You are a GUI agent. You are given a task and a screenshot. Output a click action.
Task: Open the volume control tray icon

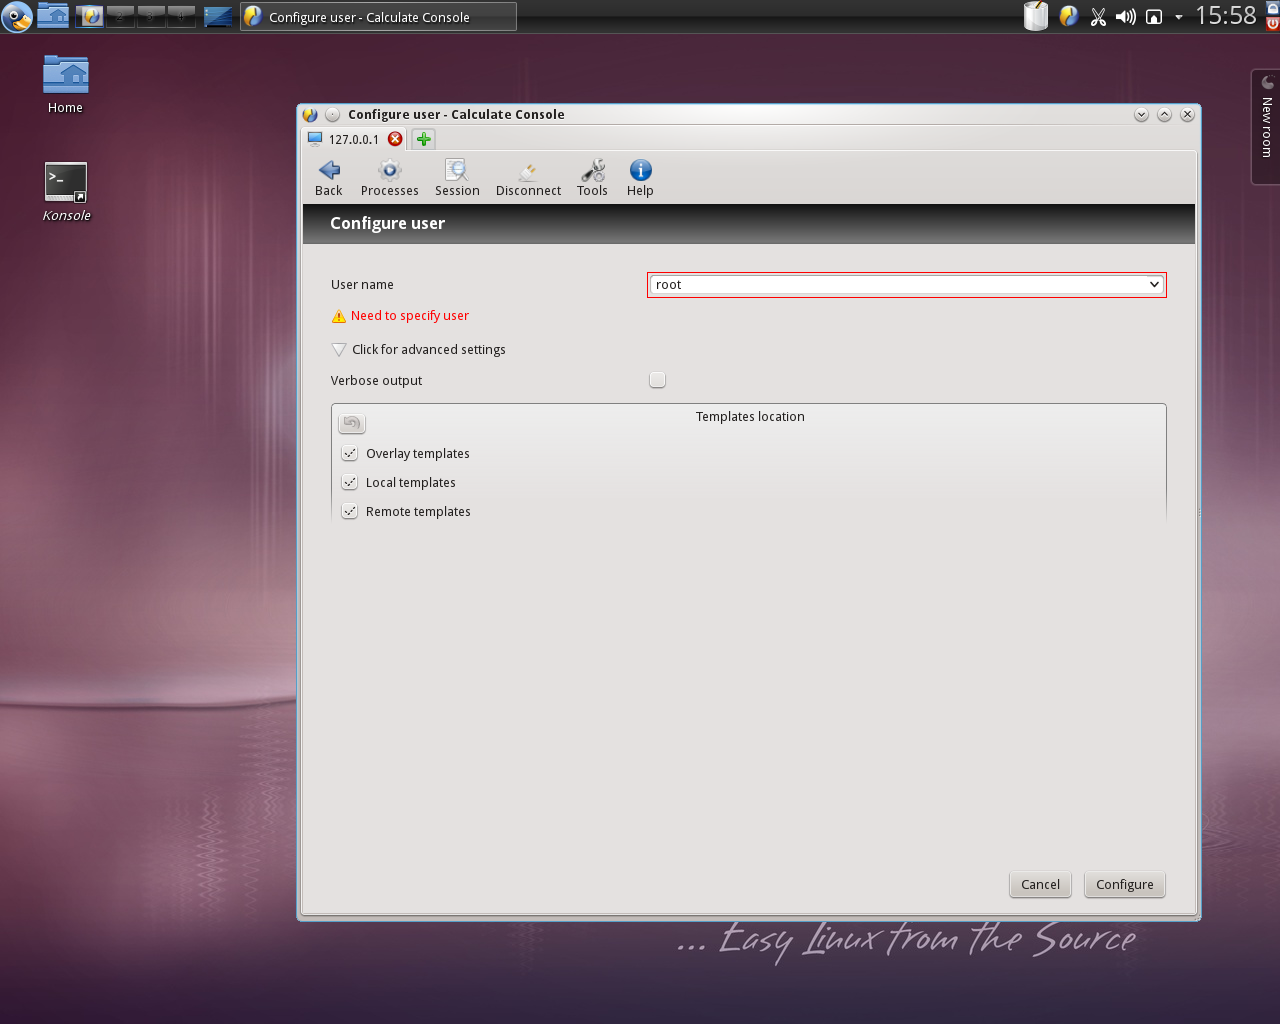coord(1126,17)
